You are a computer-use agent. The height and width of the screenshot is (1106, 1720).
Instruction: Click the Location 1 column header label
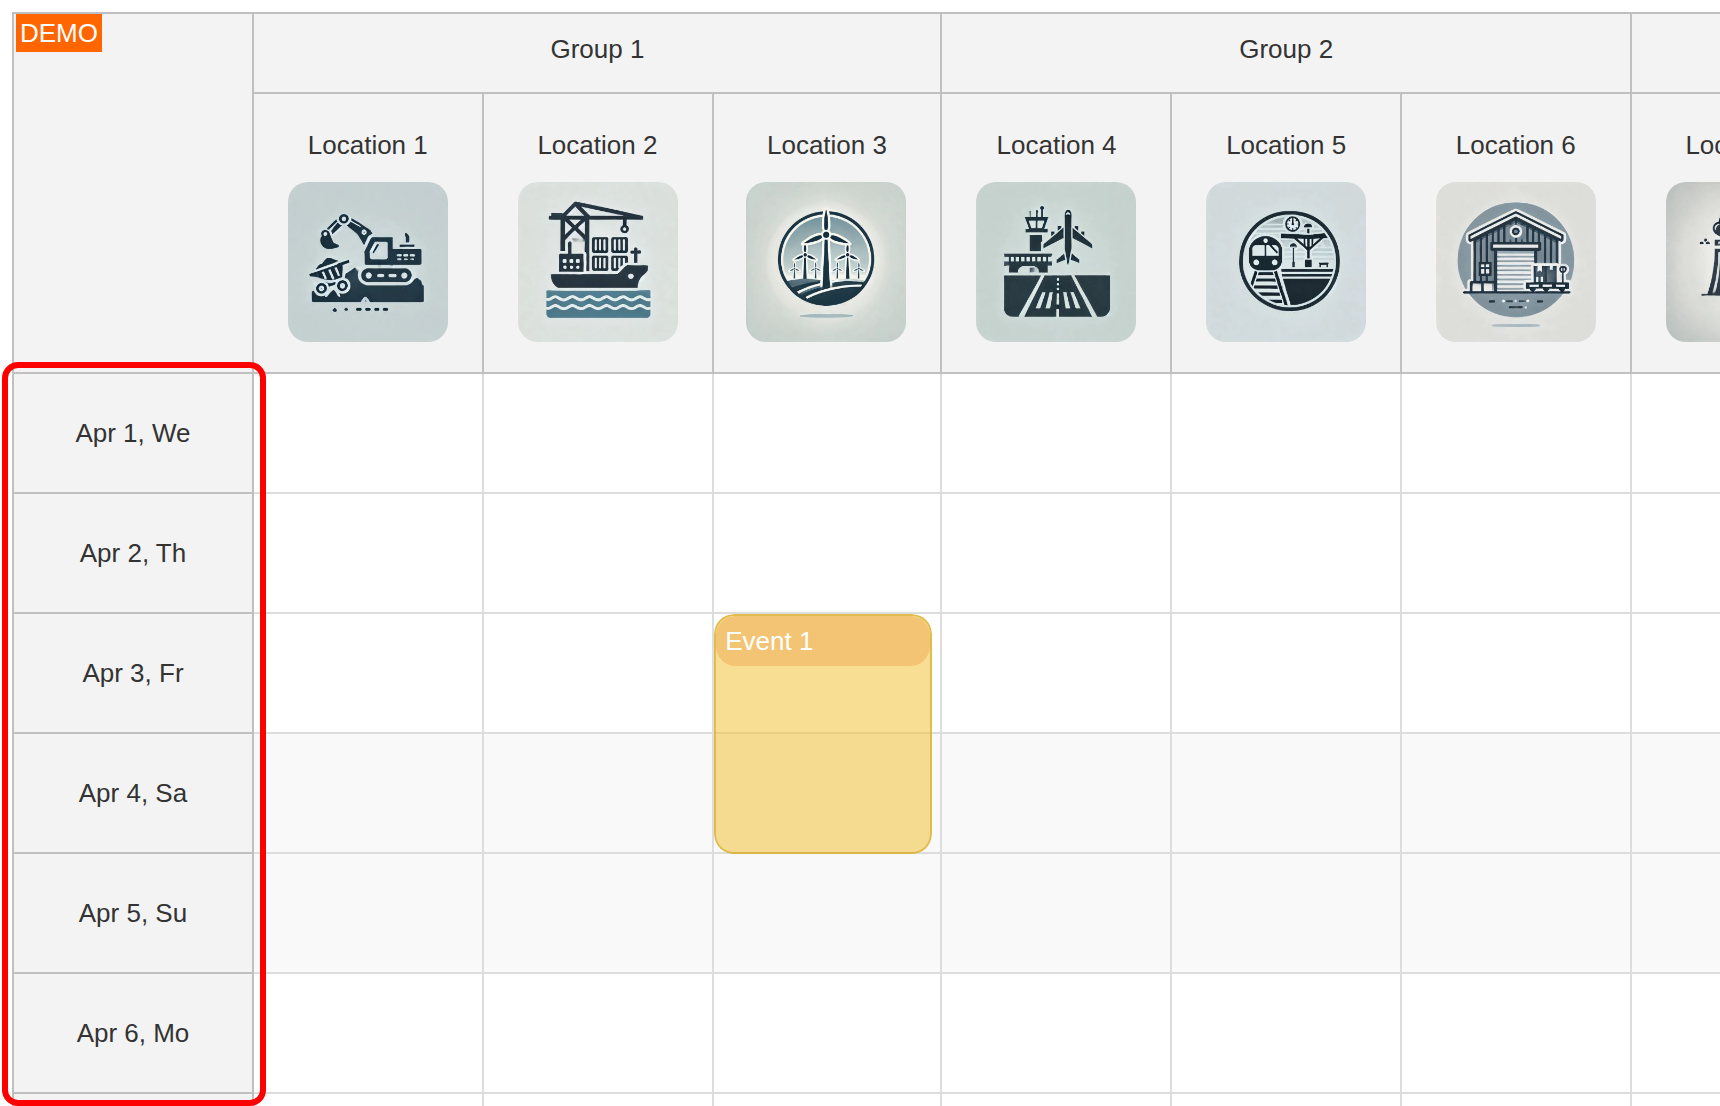tap(368, 145)
